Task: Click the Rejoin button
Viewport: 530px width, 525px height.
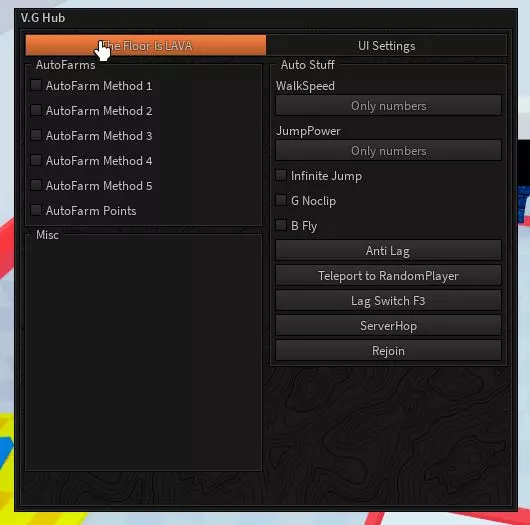Action: (388, 351)
